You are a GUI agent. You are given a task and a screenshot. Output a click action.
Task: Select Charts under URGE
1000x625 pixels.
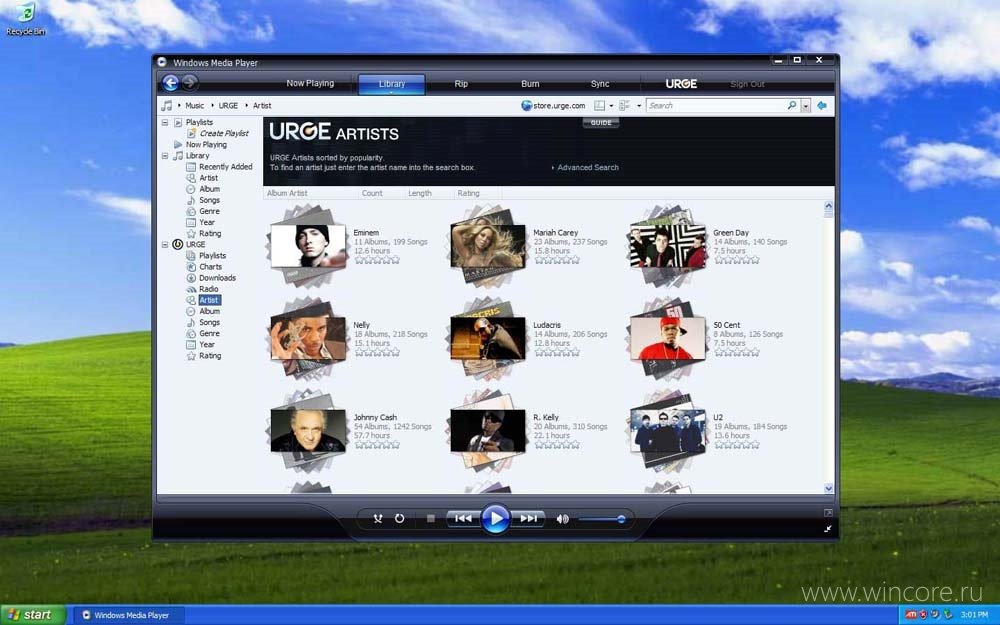tap(210, 267)
